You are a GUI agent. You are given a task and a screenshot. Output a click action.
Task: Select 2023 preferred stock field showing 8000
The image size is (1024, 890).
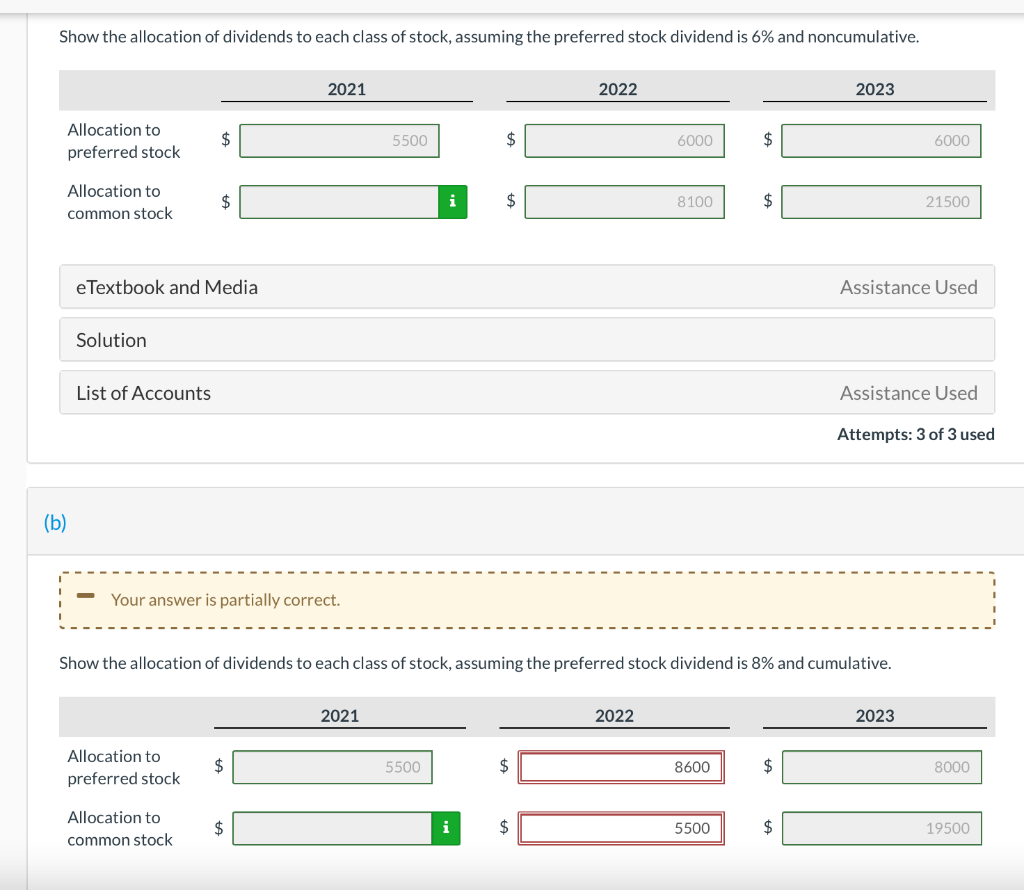pos(882,767)
